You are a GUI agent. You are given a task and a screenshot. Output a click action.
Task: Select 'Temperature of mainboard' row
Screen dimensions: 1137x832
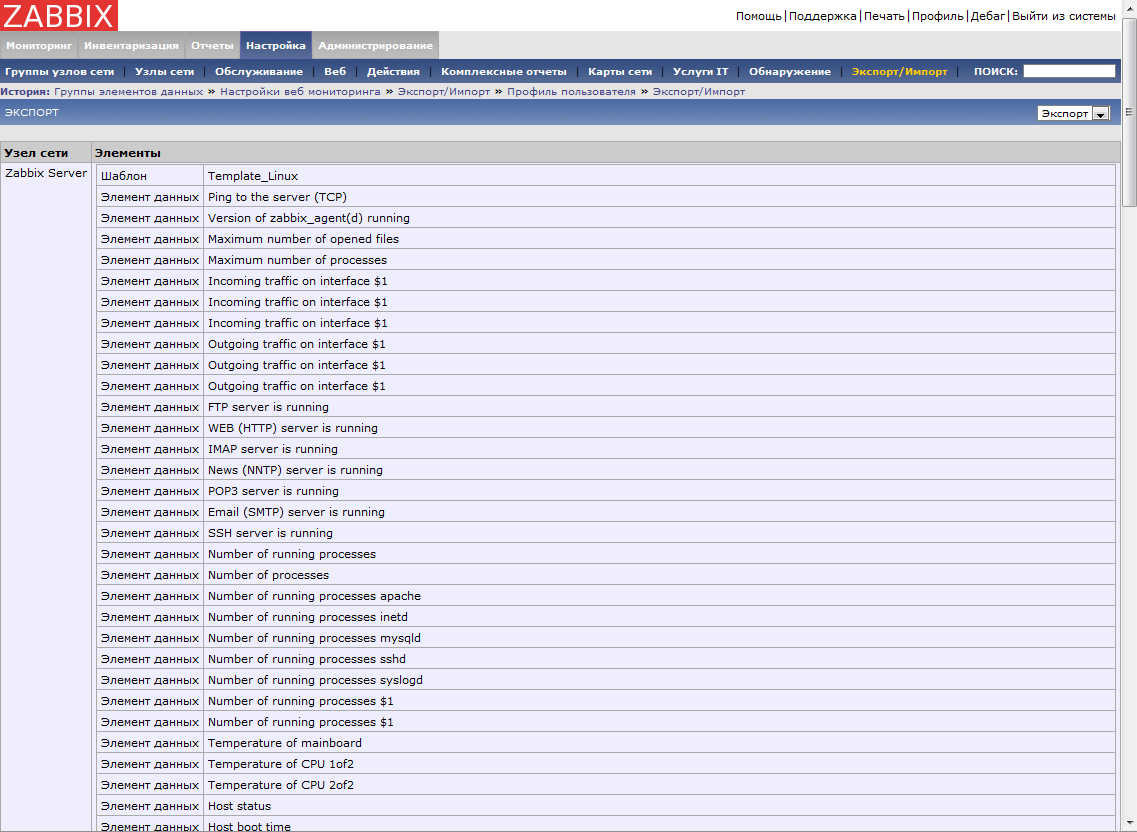tap(606, 744)
